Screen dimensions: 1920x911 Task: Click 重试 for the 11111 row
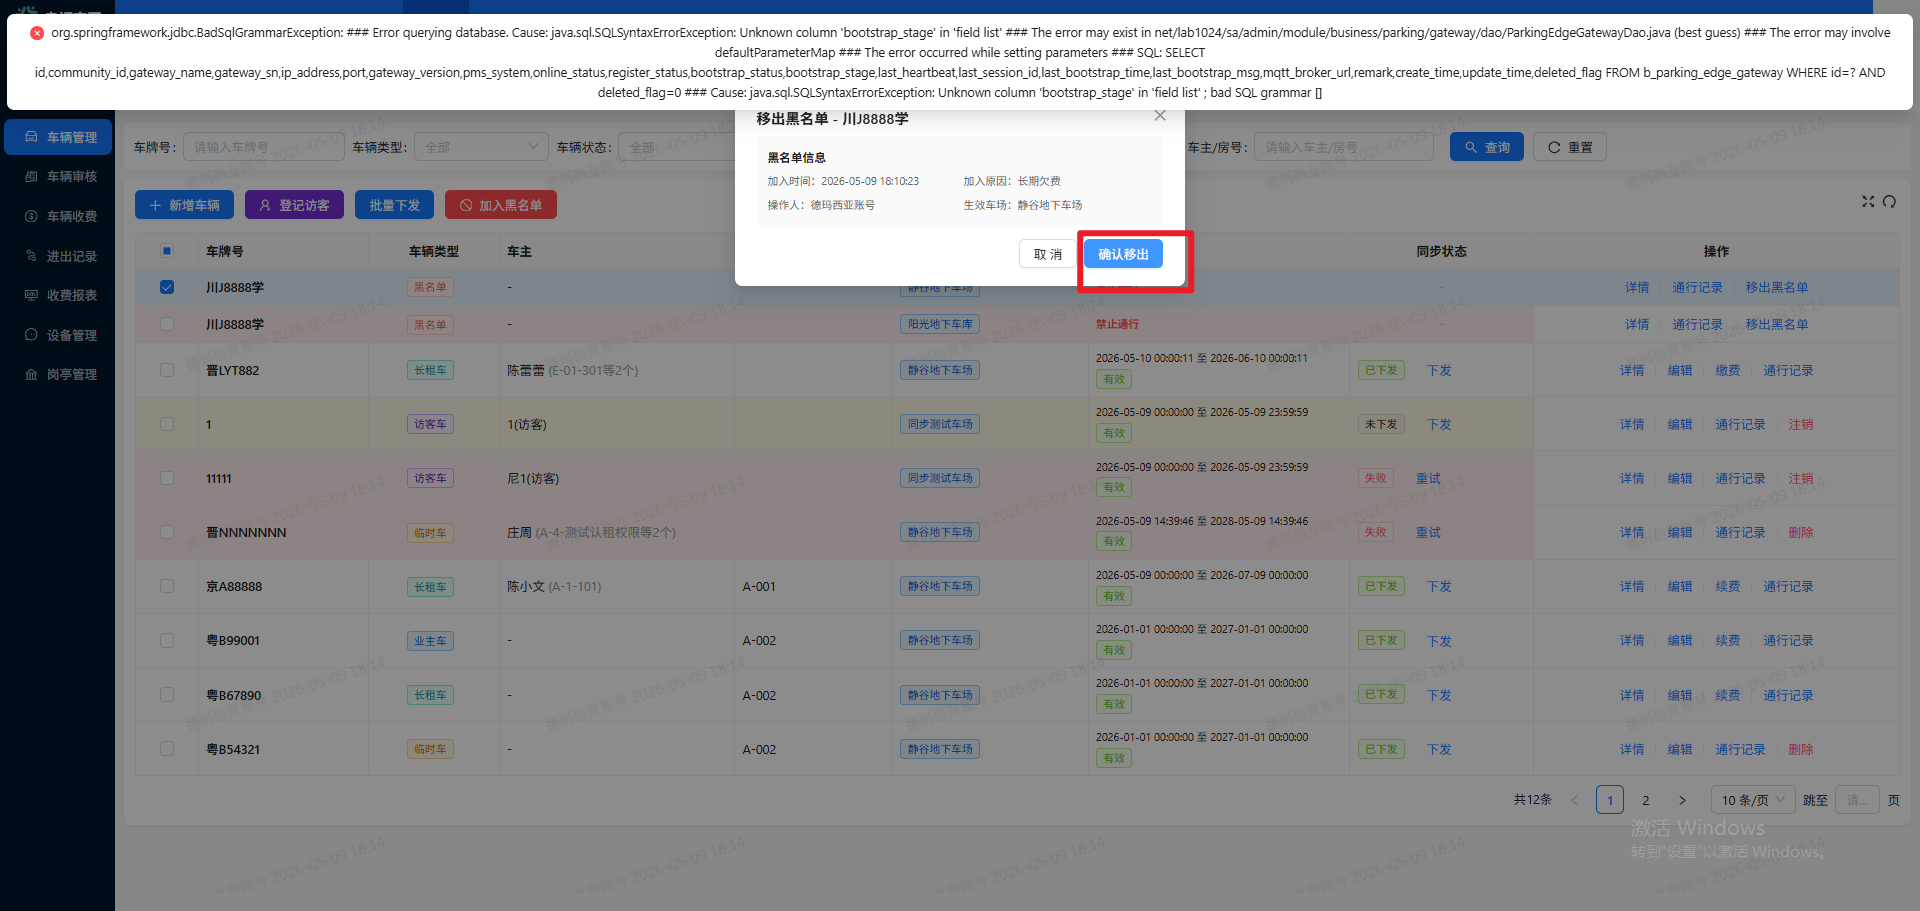(1428, 478)
